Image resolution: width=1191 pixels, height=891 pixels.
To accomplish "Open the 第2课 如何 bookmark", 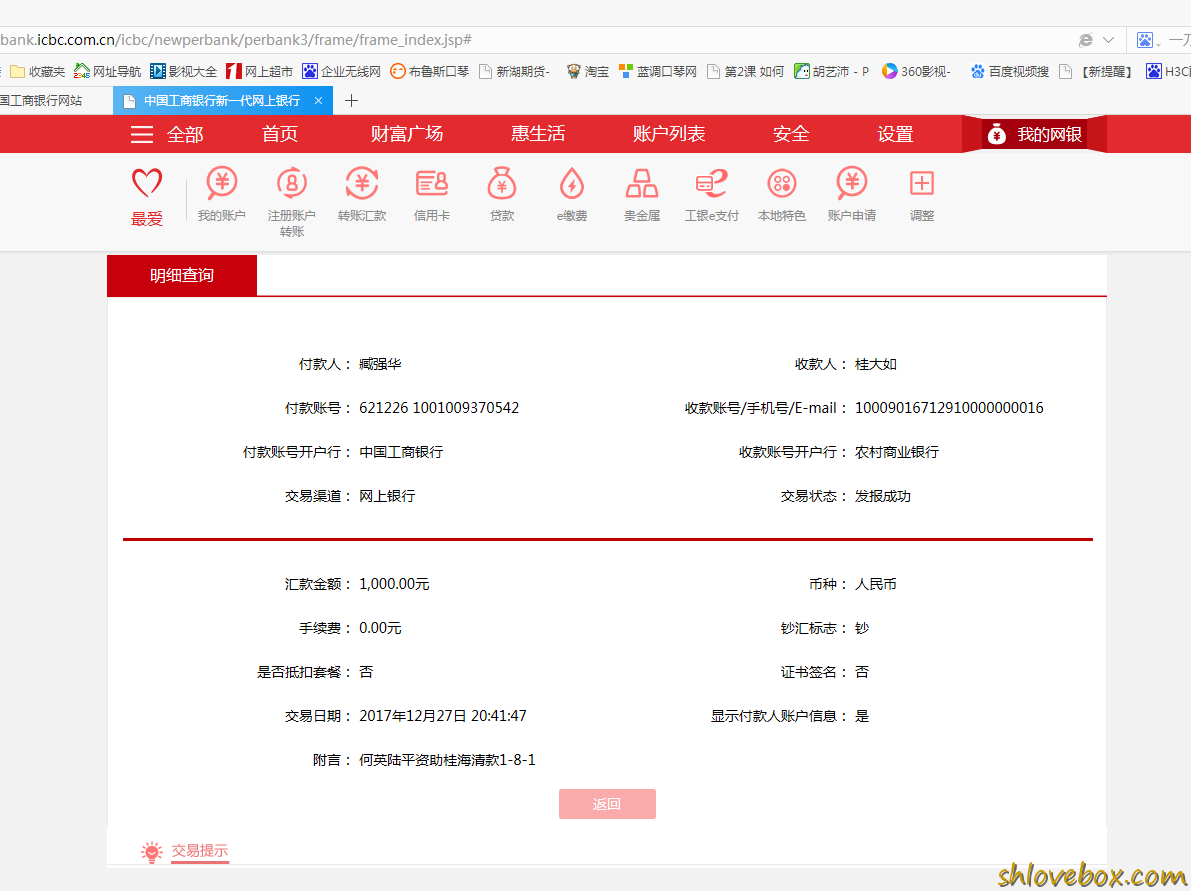I will click(745, 71).
